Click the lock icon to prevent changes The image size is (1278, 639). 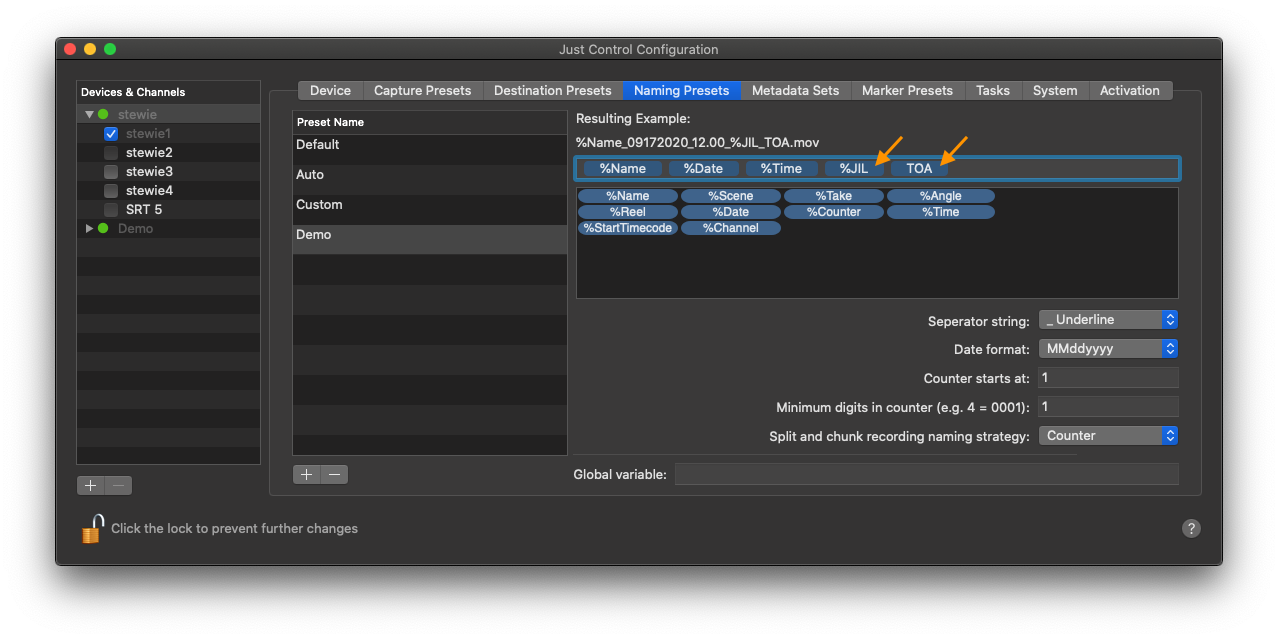point(92,528)
